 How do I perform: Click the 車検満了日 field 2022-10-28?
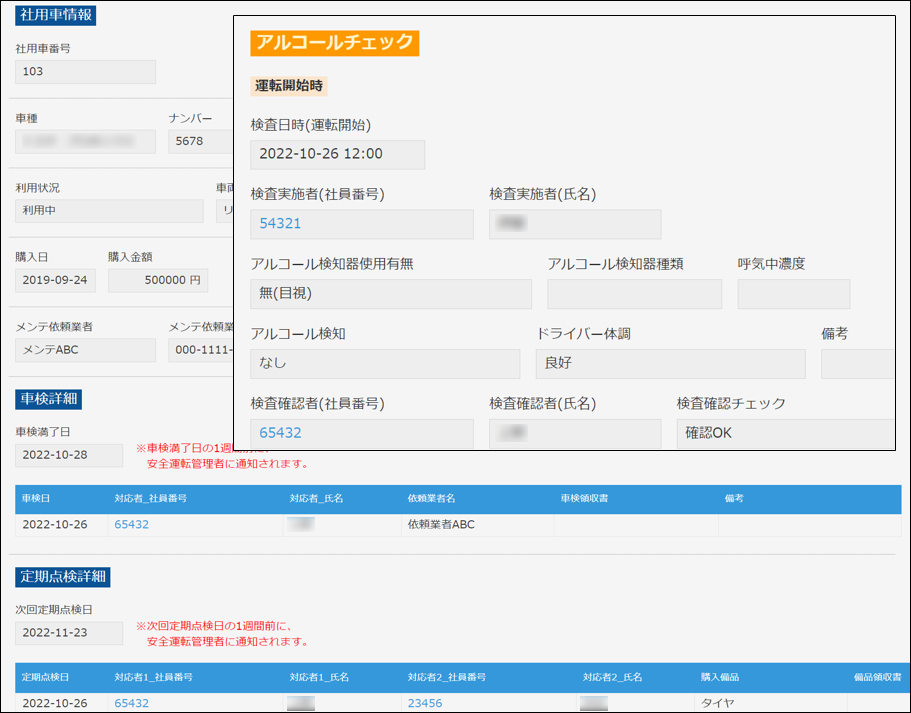[69, 456]
